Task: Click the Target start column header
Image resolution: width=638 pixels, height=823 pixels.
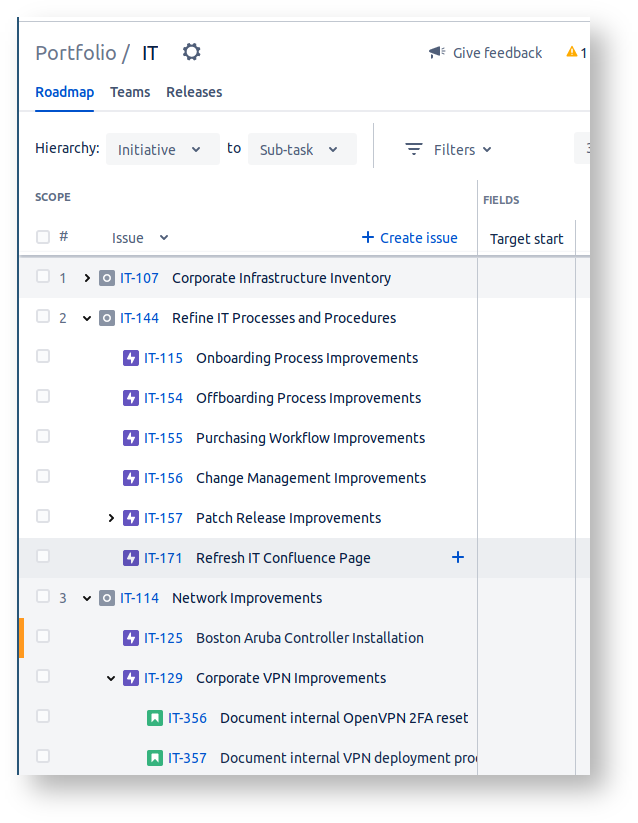Action: 526,239
